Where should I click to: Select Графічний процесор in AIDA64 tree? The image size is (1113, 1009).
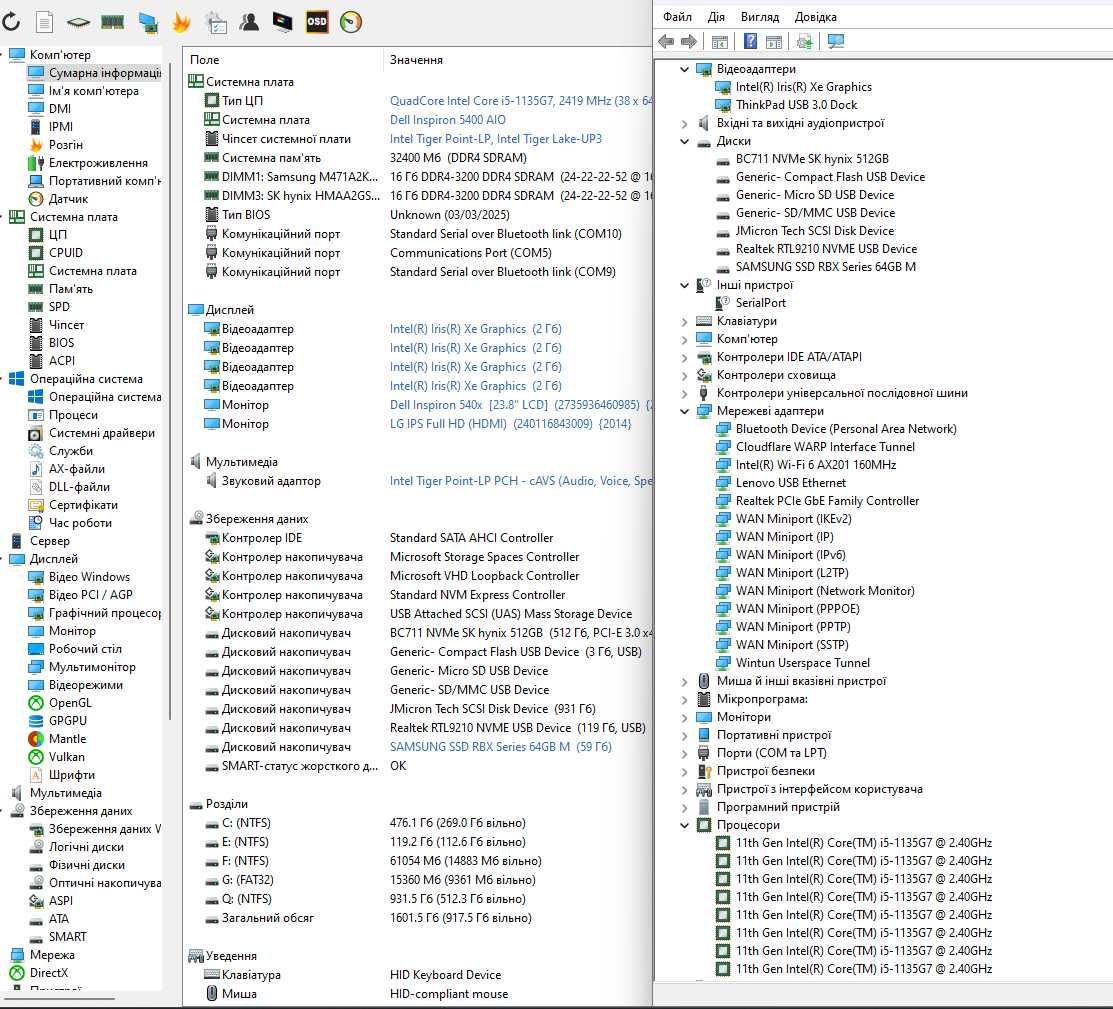pyautogui.click(x=104, y=613)
